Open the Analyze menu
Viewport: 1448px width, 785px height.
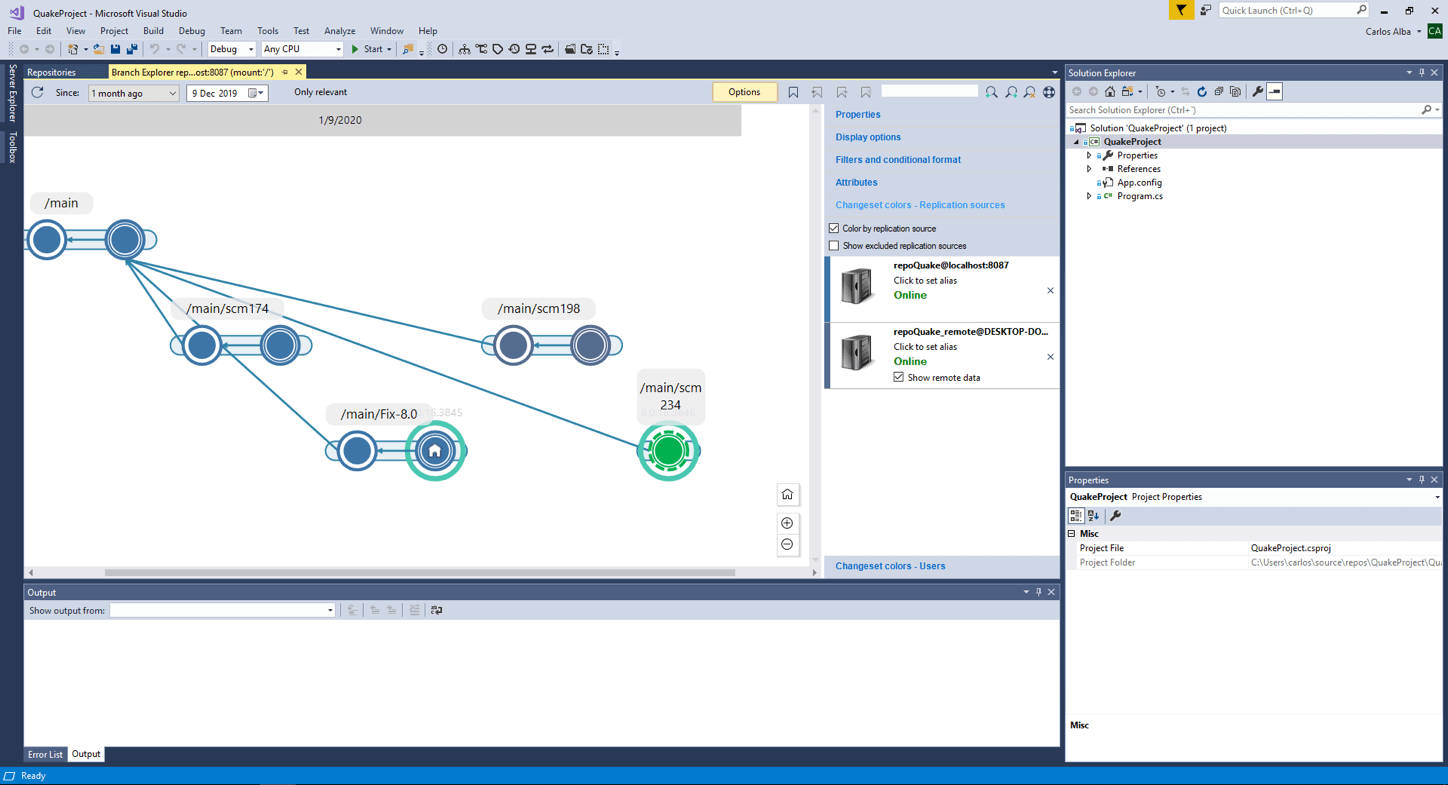pyautogui.click(x=339, y=31)
